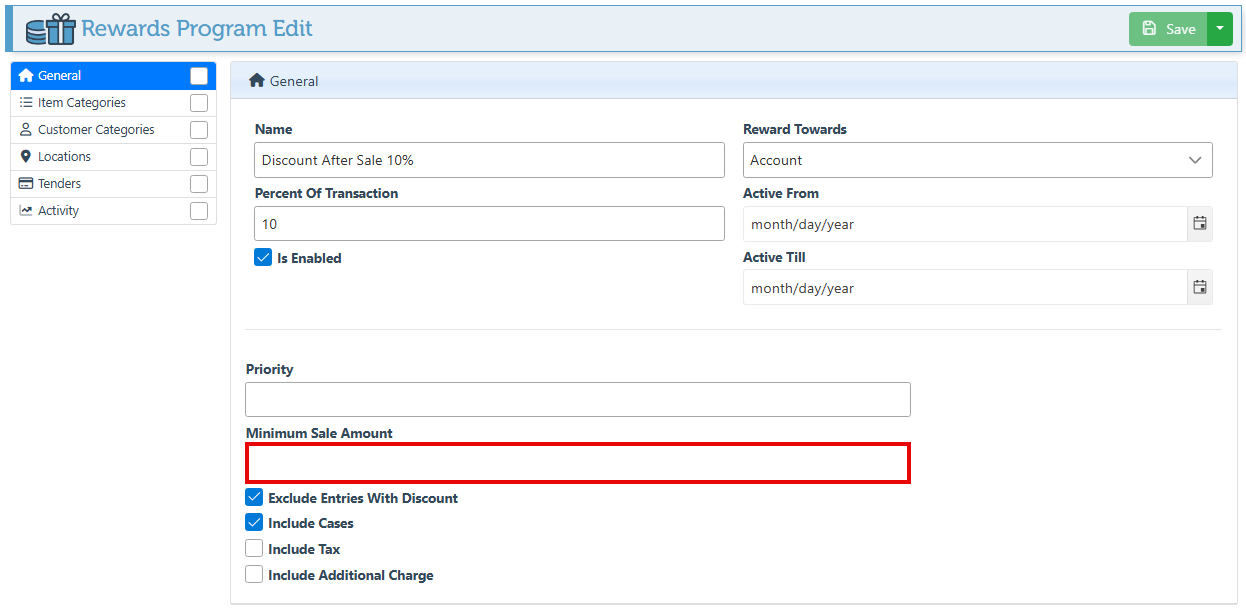Open the Active Till calendar picker icon

1200,288
